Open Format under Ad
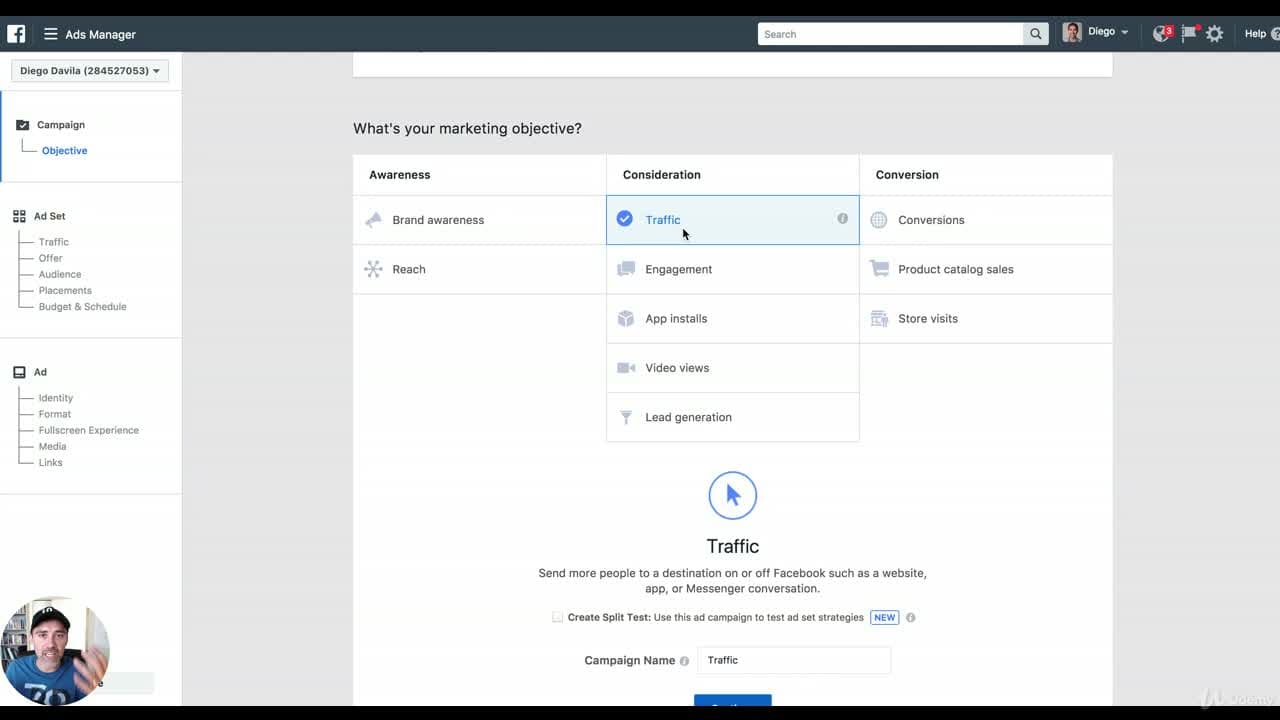The image size is (1280, 720). [55, 414]
